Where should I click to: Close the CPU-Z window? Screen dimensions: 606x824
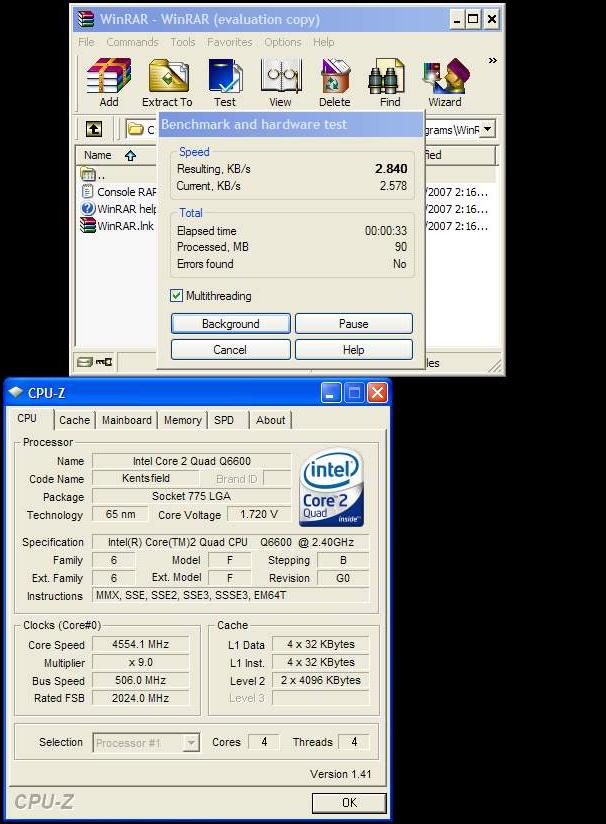[377, 393]
